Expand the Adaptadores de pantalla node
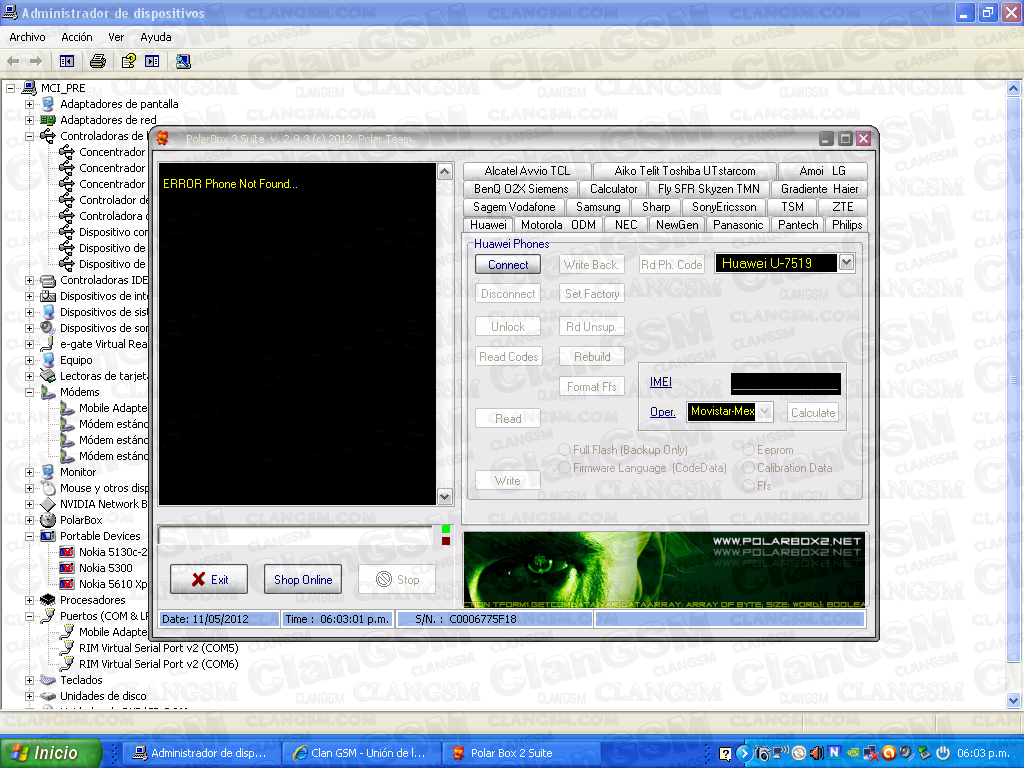 click(29, 104)
